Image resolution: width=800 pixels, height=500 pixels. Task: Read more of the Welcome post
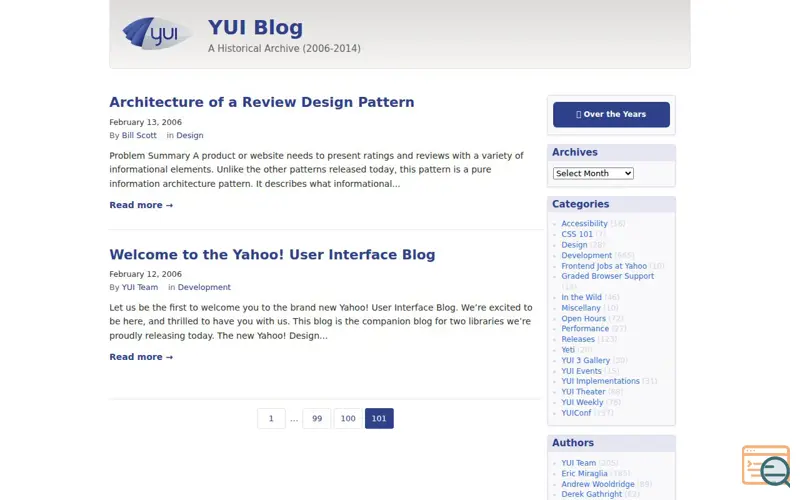(x=141, y=357)
